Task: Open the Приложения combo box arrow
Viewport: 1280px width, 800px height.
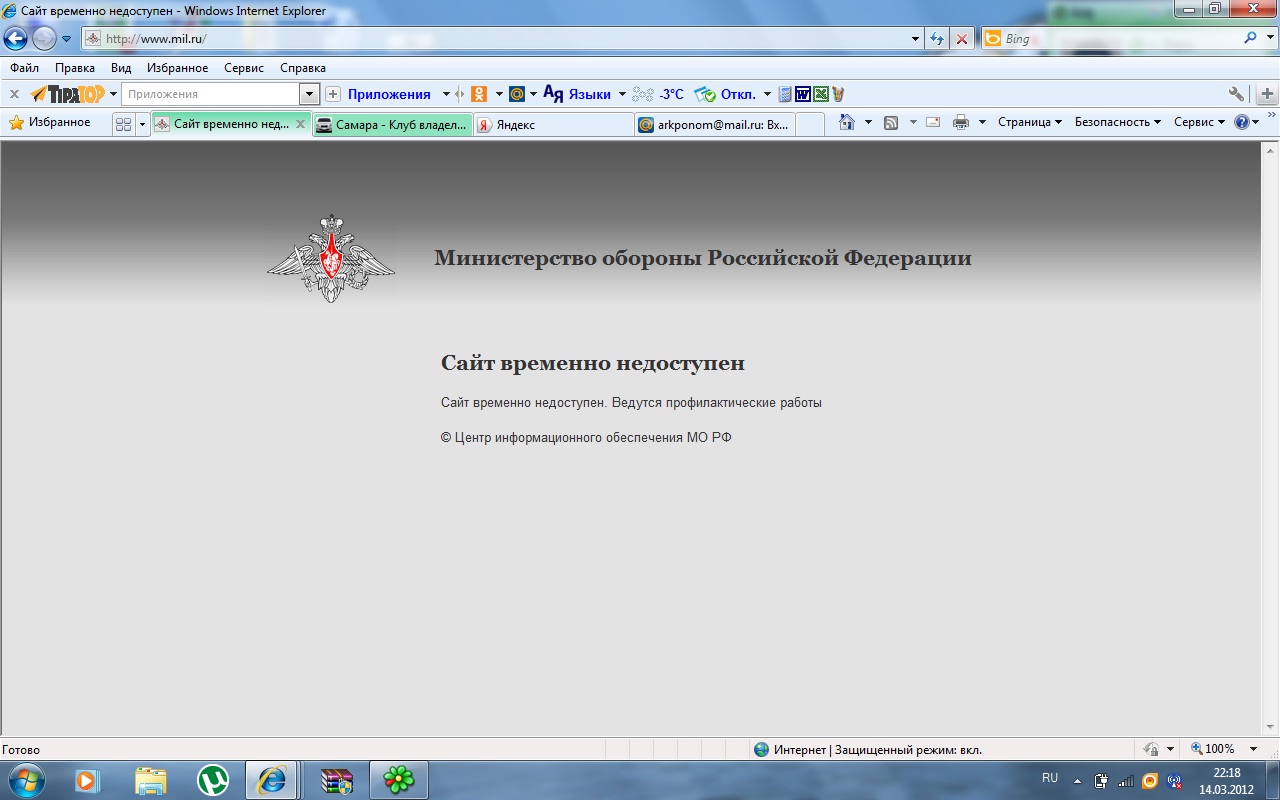Action: [310, 94]
